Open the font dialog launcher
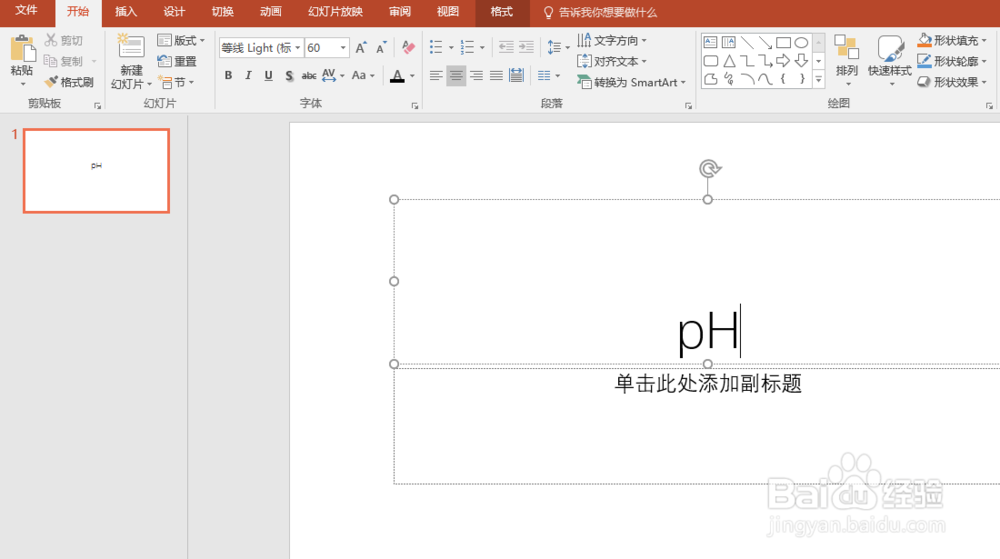 (415, 106)
